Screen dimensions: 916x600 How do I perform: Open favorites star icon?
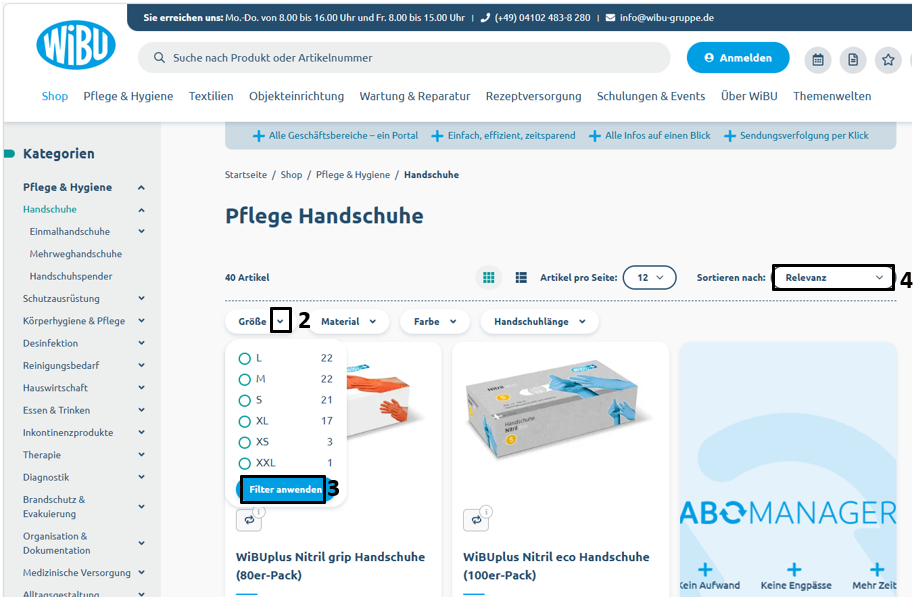888,60
